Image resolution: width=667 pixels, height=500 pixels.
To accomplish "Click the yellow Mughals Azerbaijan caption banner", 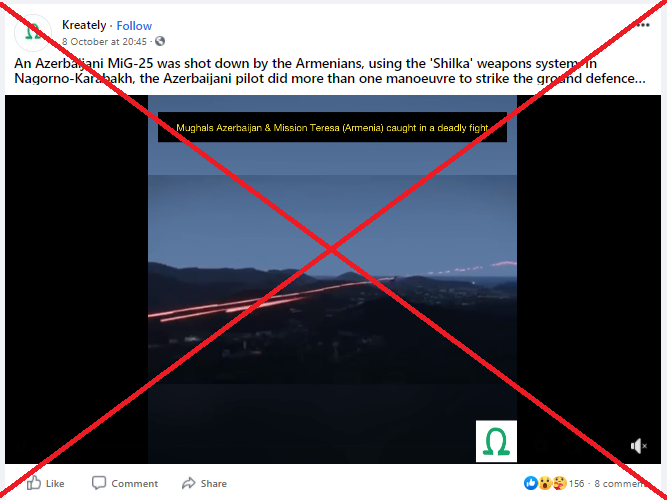I will [332, 127].
